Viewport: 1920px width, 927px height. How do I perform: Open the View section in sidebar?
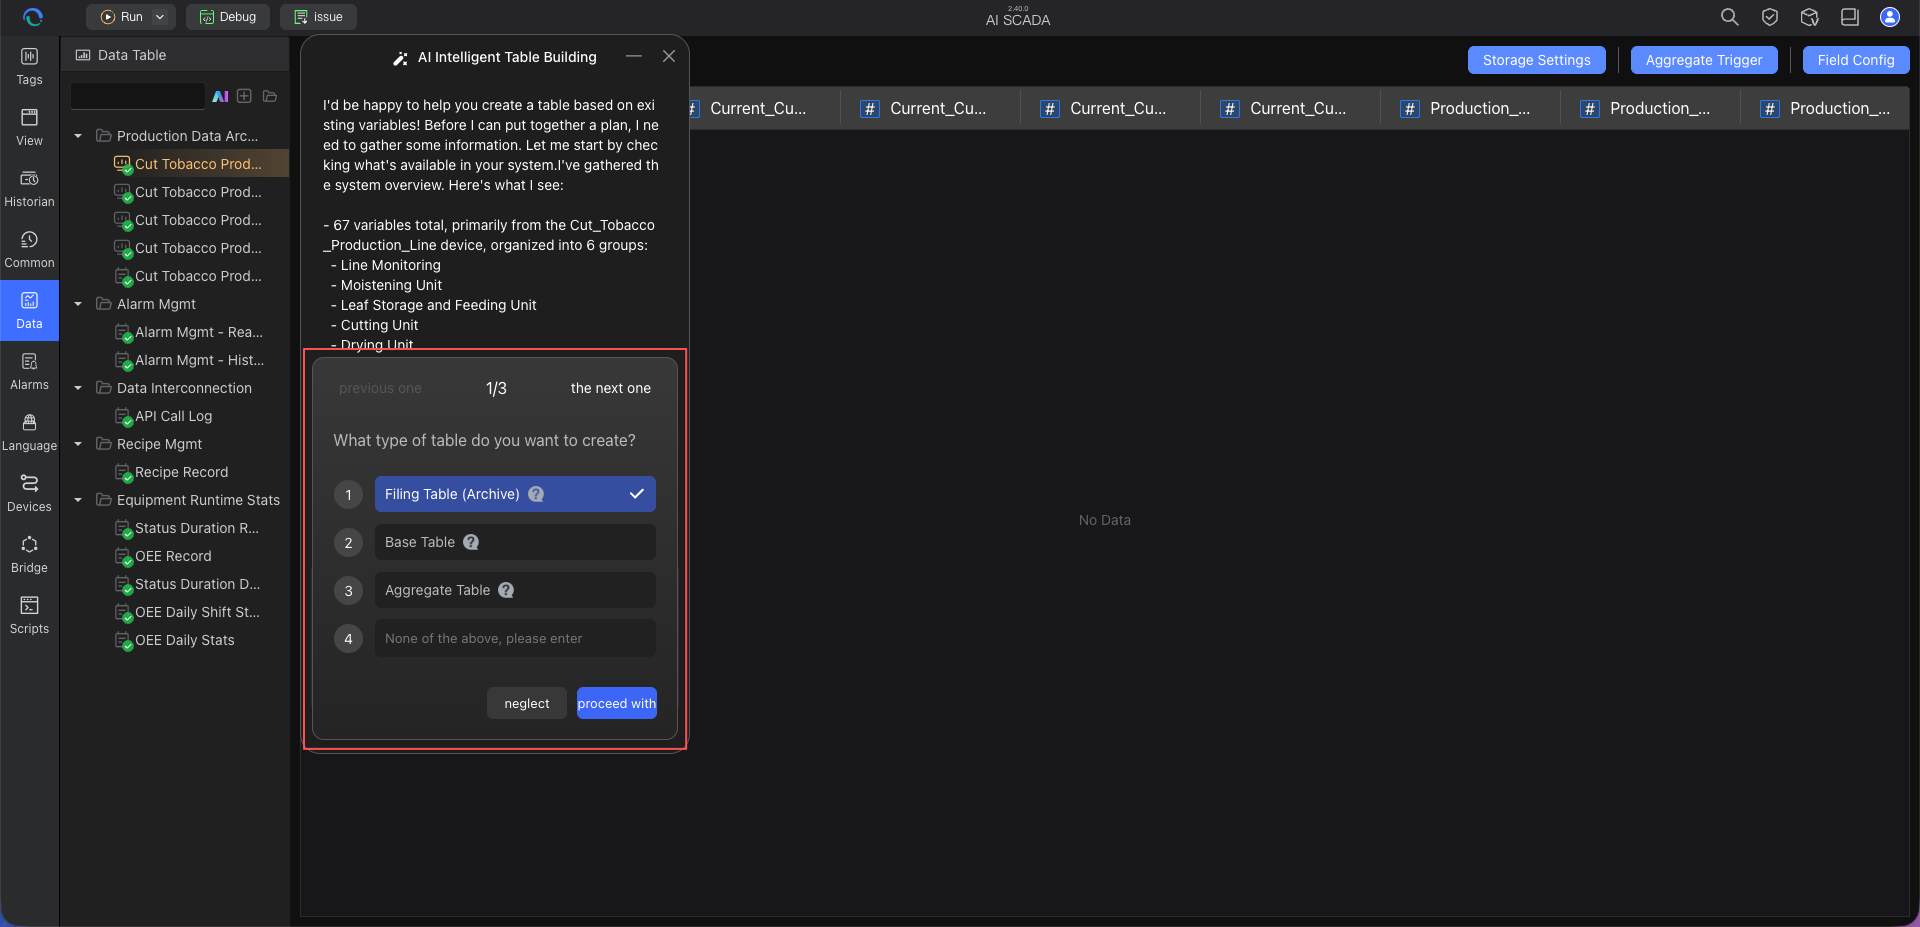point(29,128)
